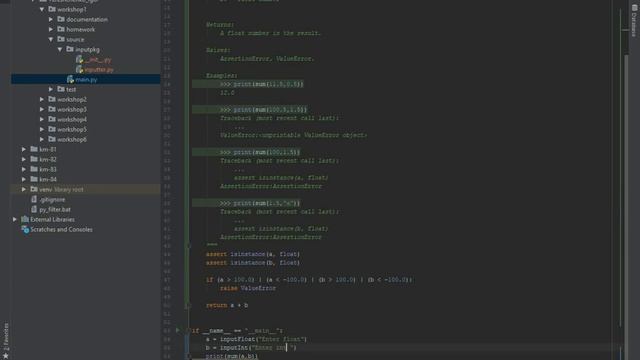This screenshot has width=640, height=360.
Task: Expand the workshop6 folder
Action: pyautogui.click(x=42, y=139)
